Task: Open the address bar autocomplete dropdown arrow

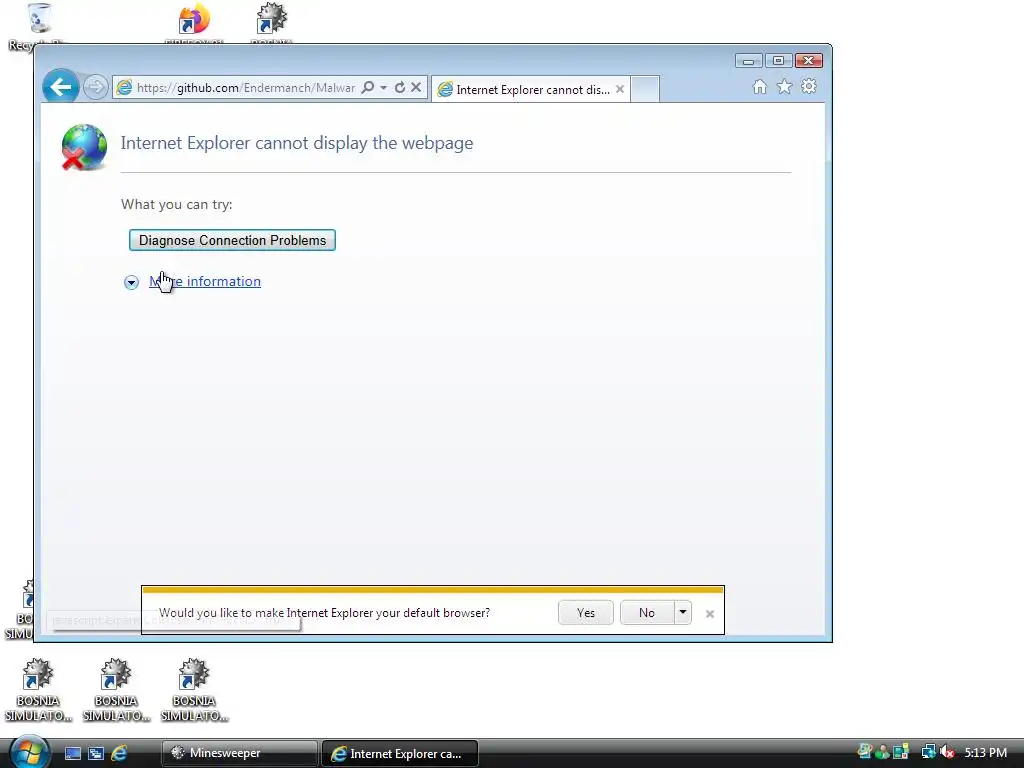Action: pos(383,88)
